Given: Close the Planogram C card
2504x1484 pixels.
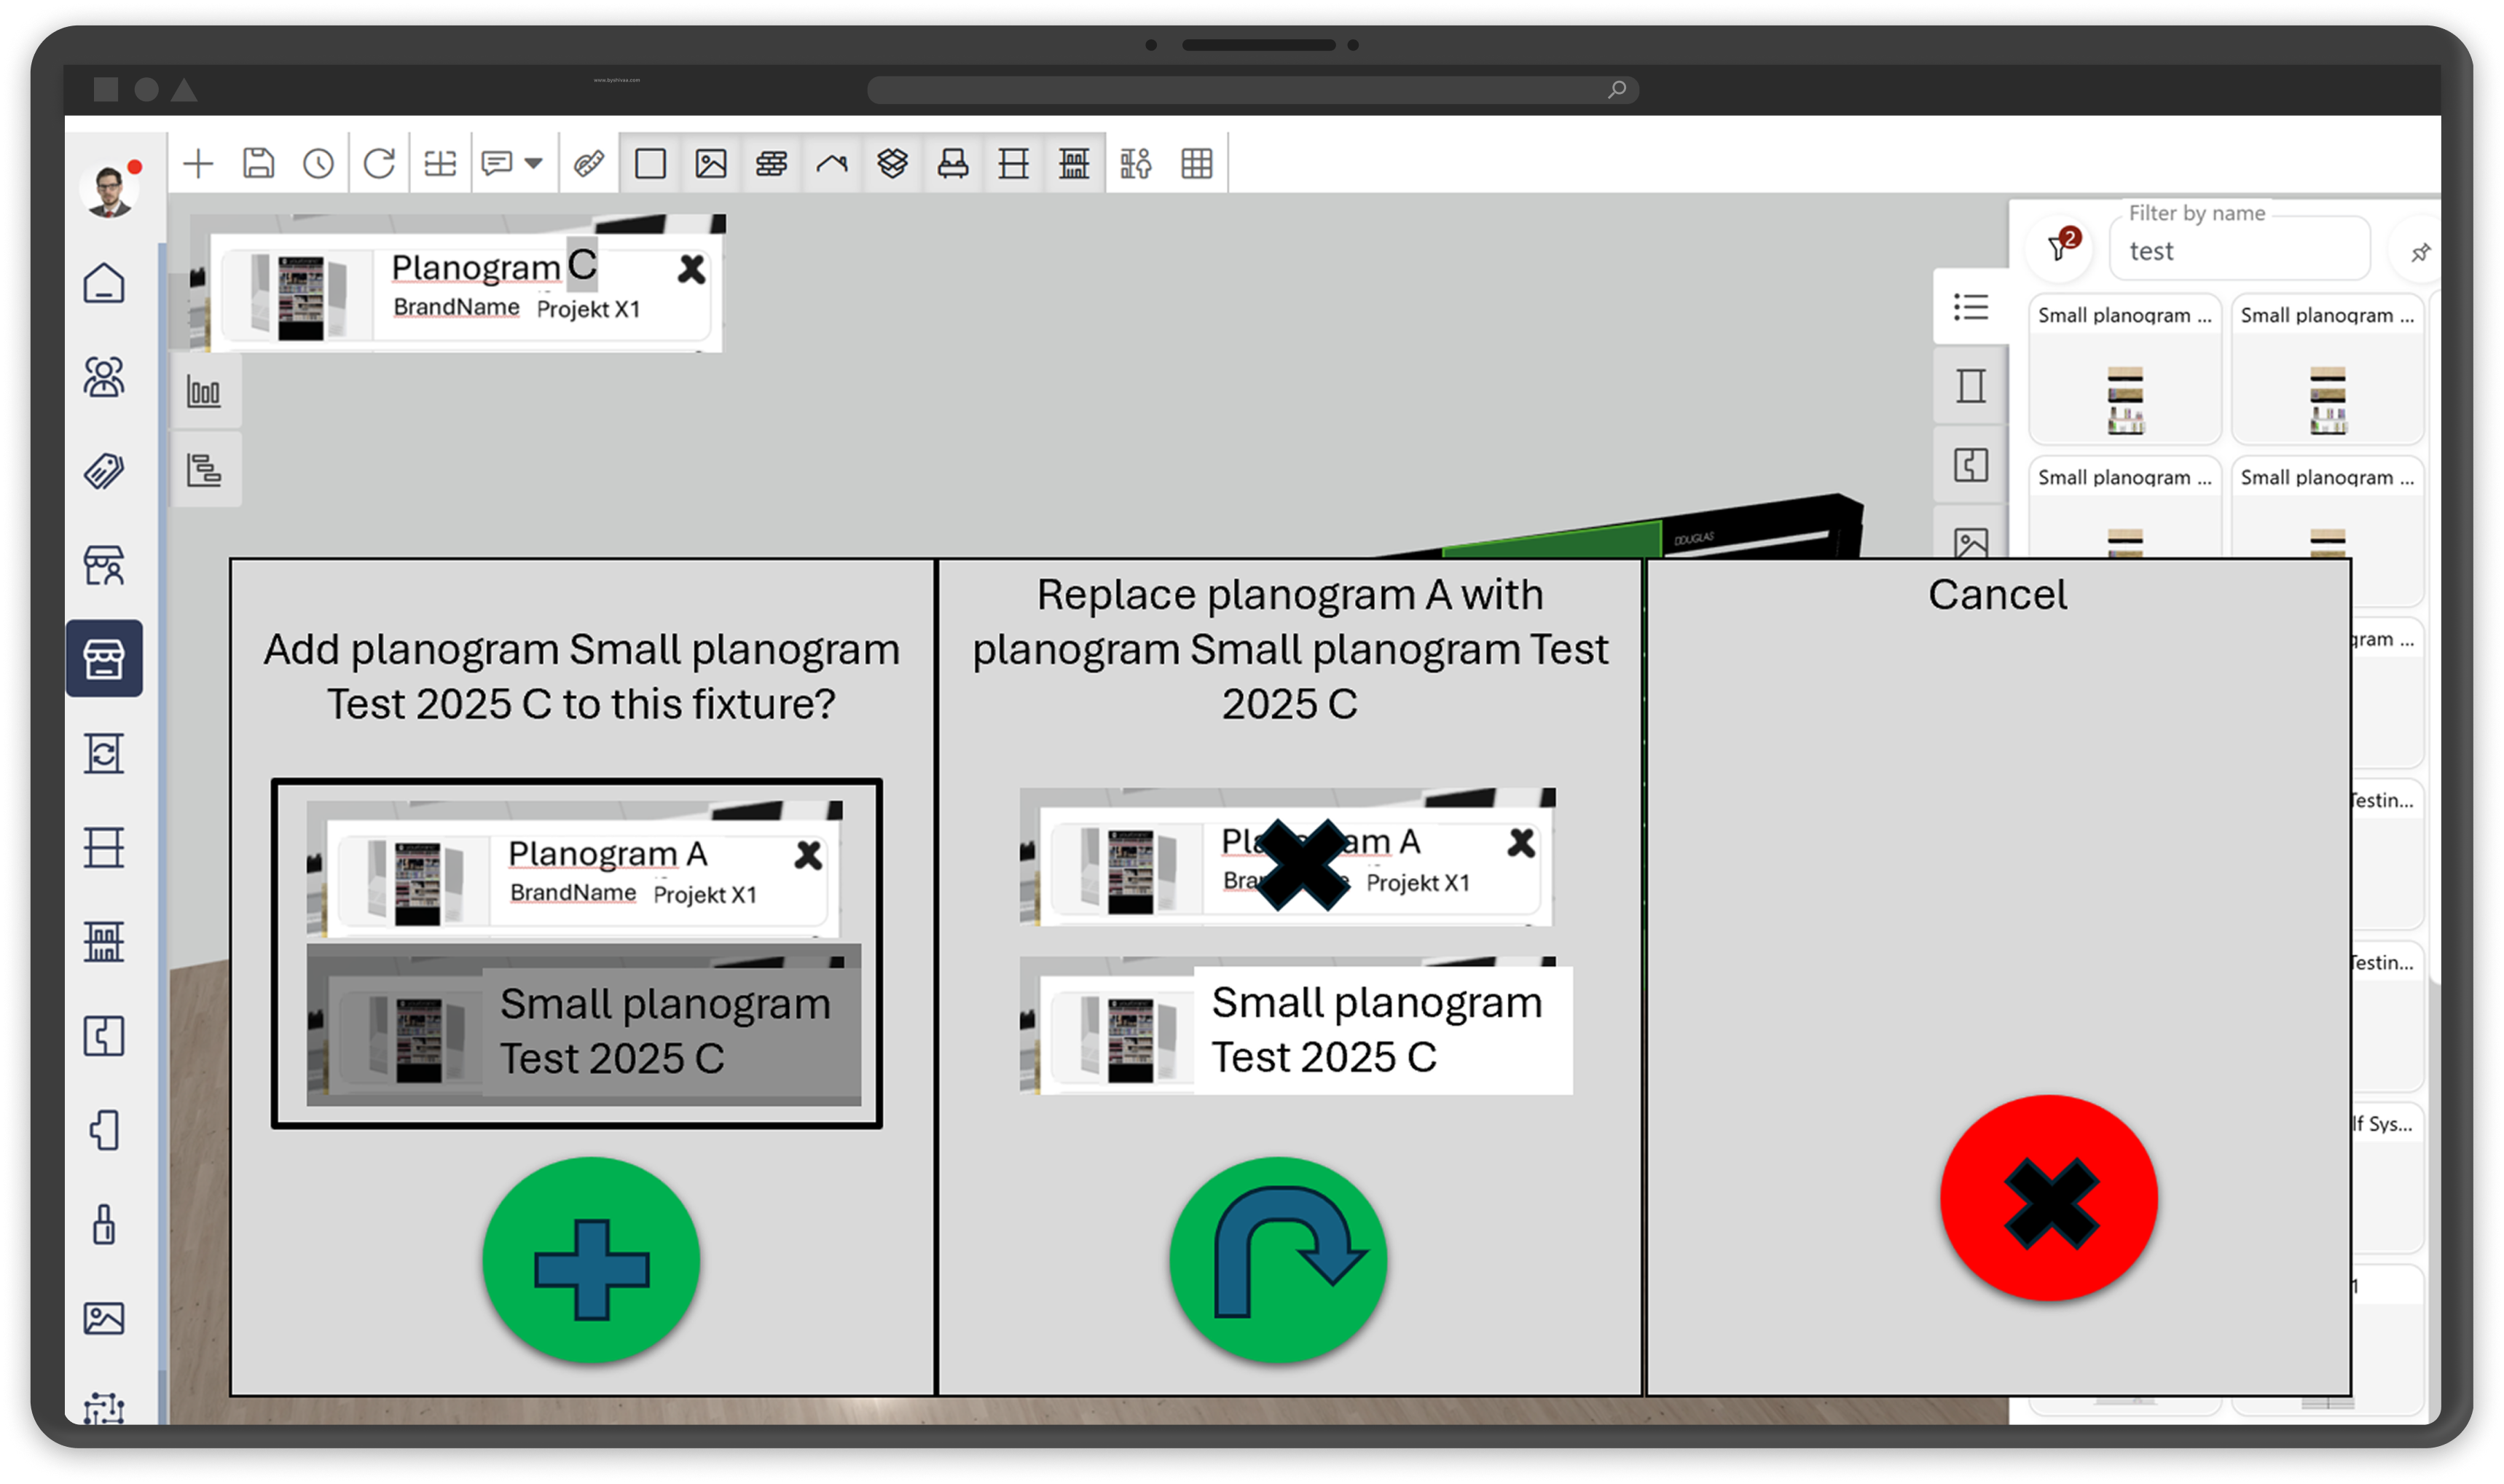Looking at the screenshot, I should point(691,269).
